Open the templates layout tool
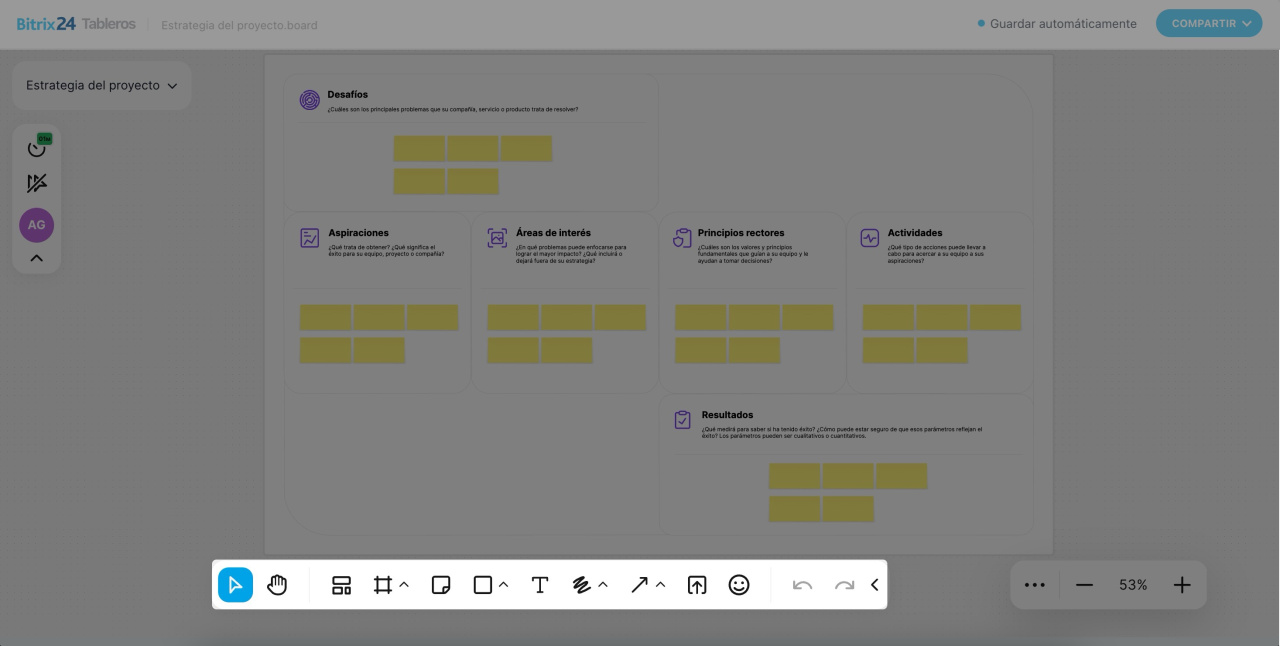Image resolution: width=1280 pixels, height=646 pixels. (x=342, y=585)
